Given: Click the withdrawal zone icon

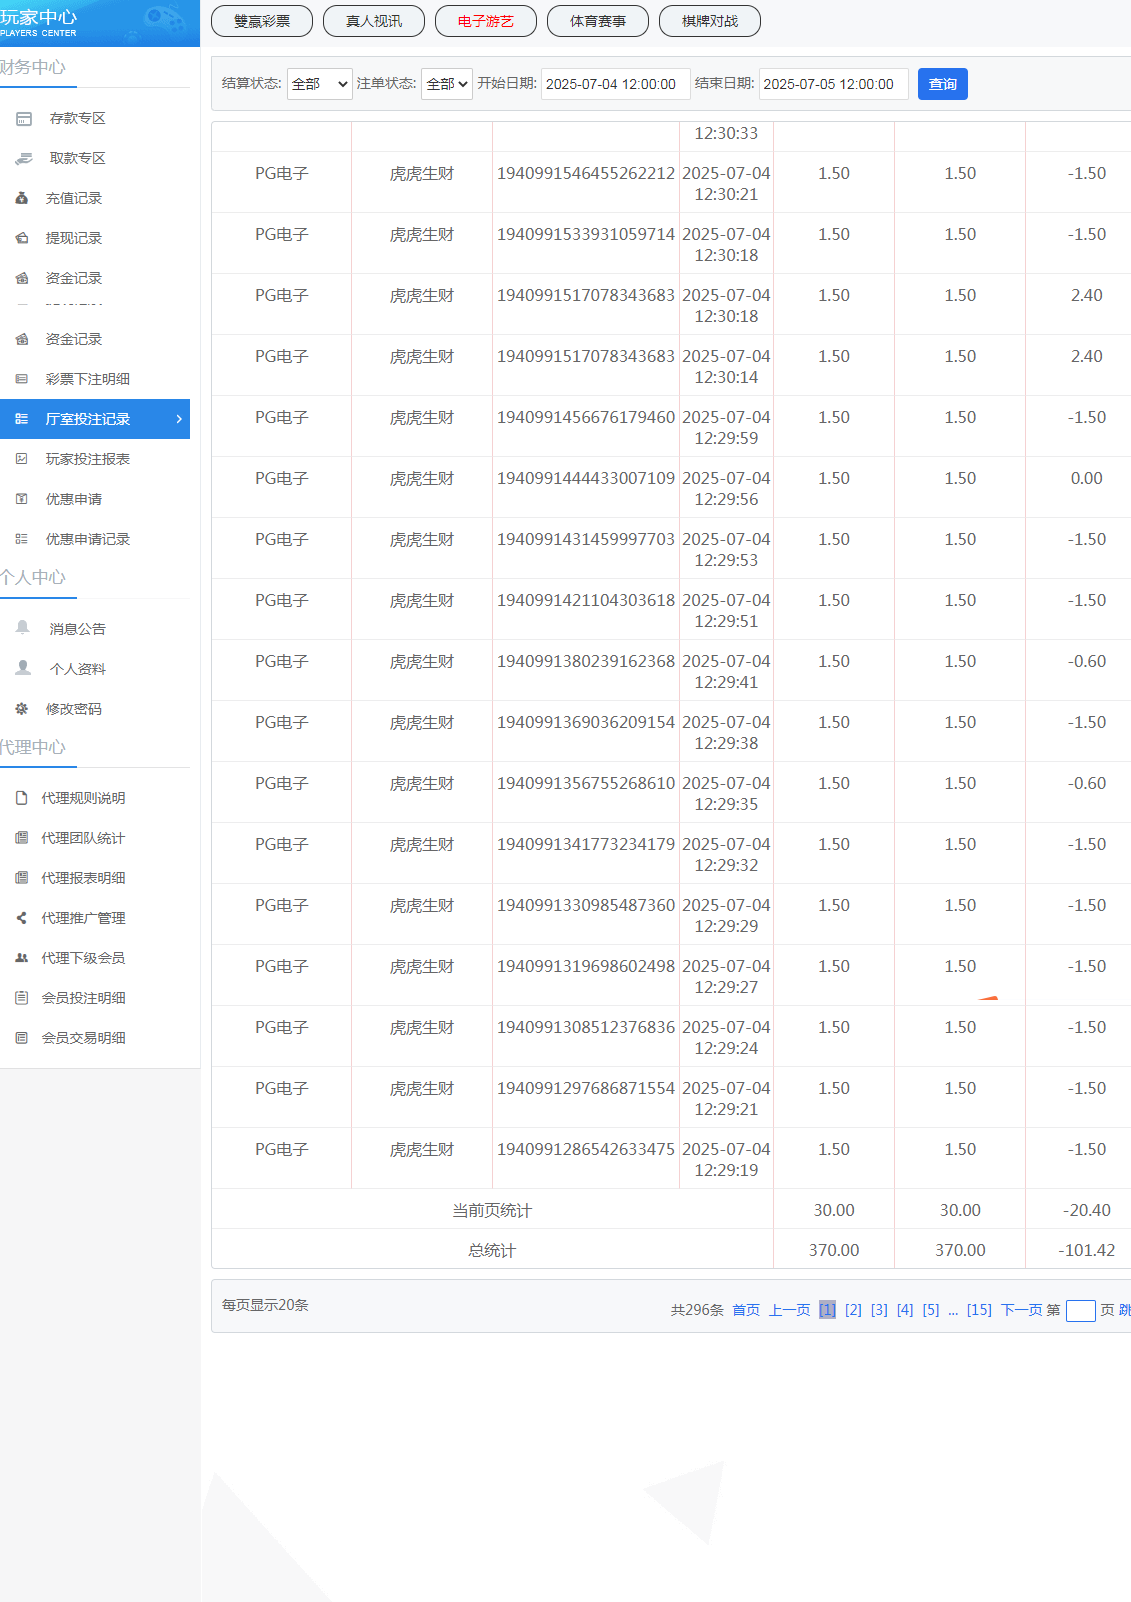Looking at the screenshot, I should (24, 159).
